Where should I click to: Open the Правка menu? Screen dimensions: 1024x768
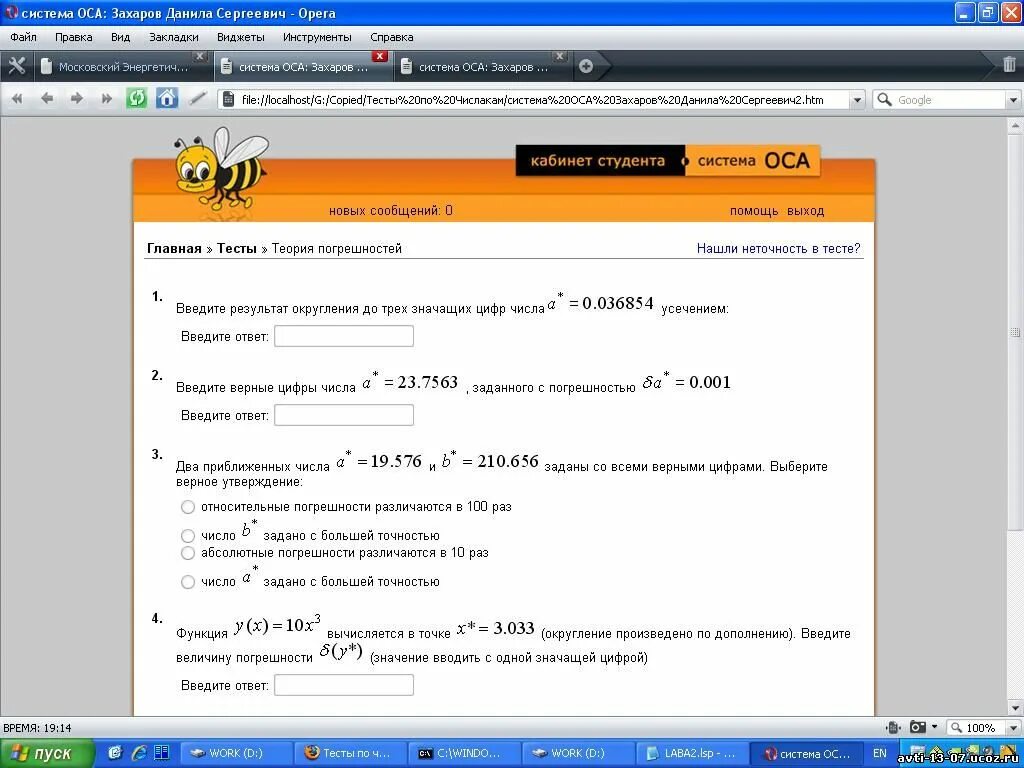73,37
